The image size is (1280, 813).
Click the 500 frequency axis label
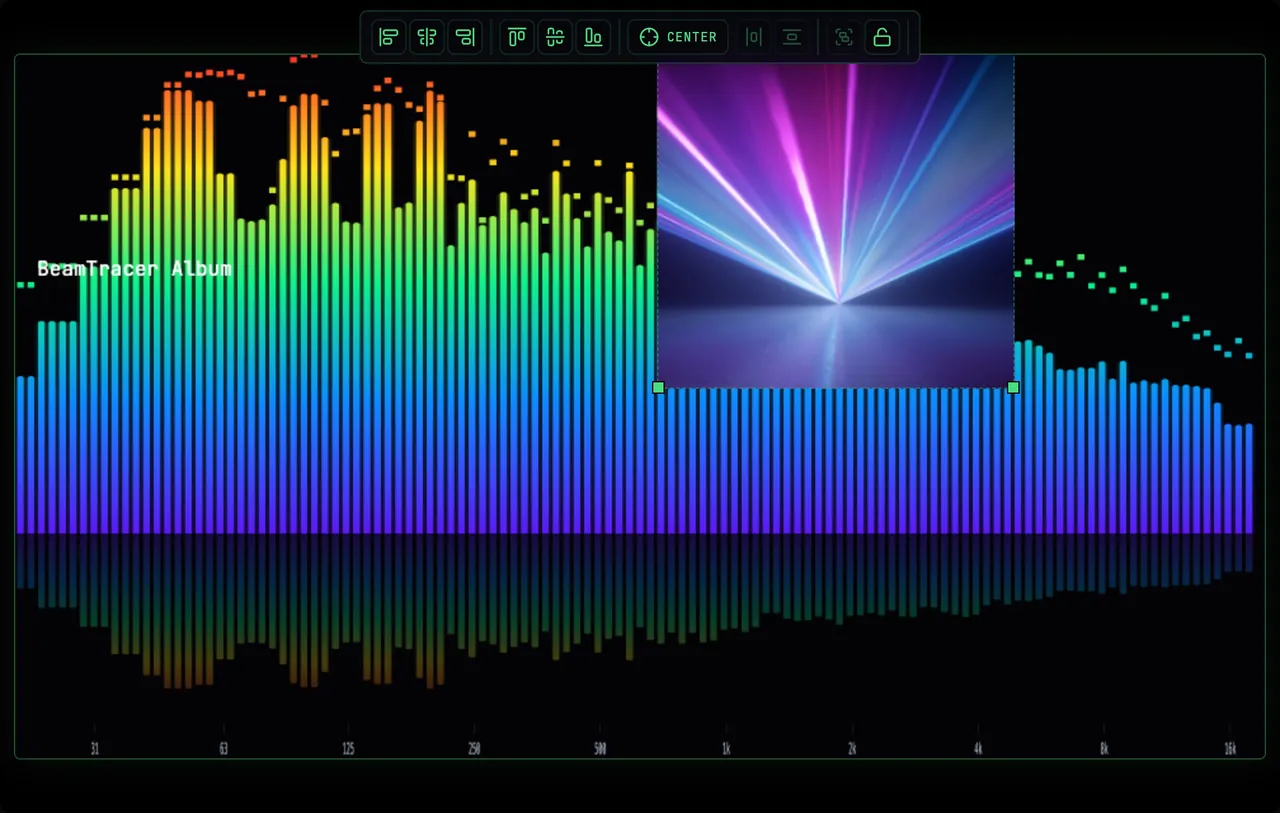[x=600, y=748]
